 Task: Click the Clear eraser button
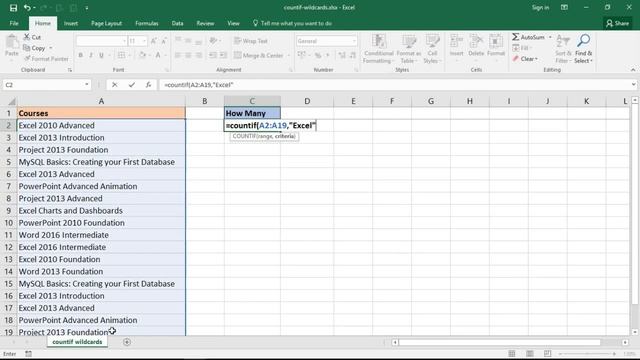click(x=526, y=59)
